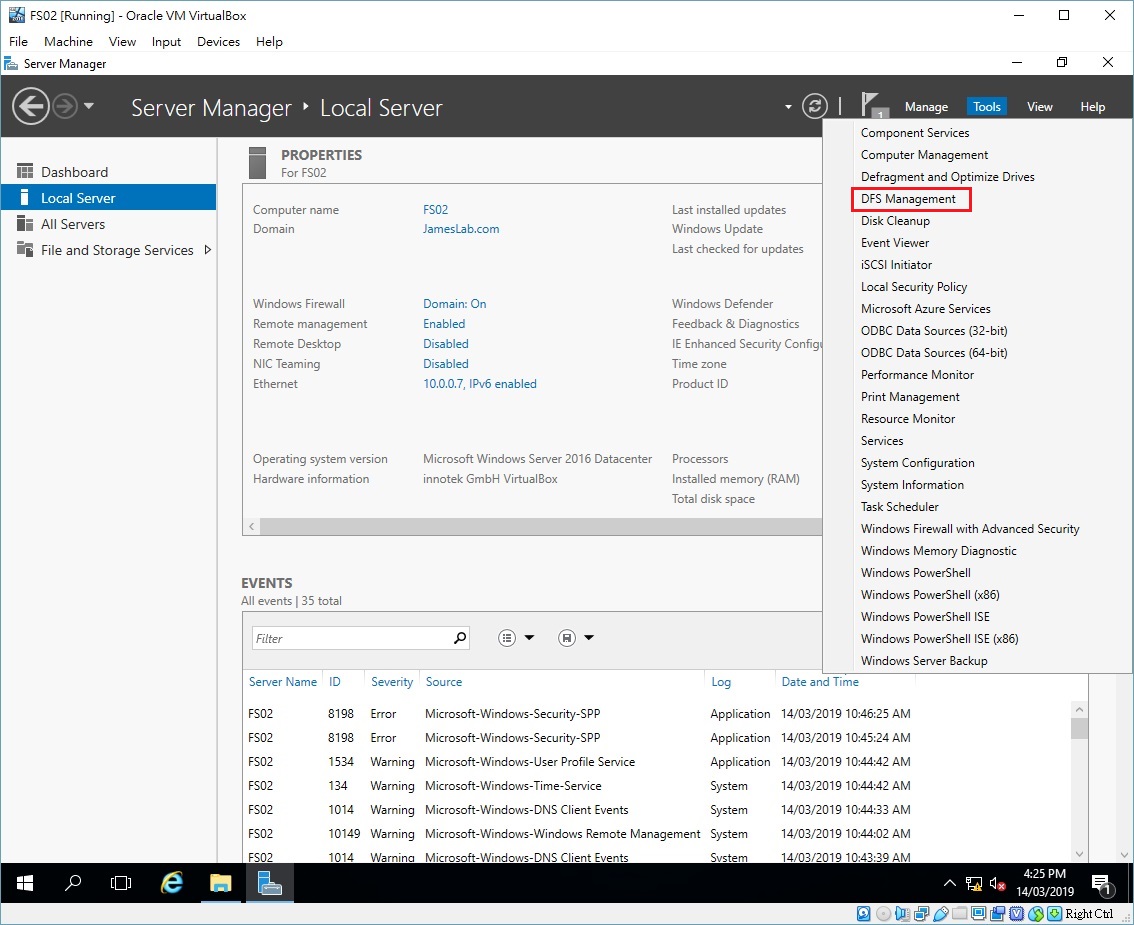Open the Manage menu
This screenshot has height=925, width=1134.
click(x=926, y=106)
